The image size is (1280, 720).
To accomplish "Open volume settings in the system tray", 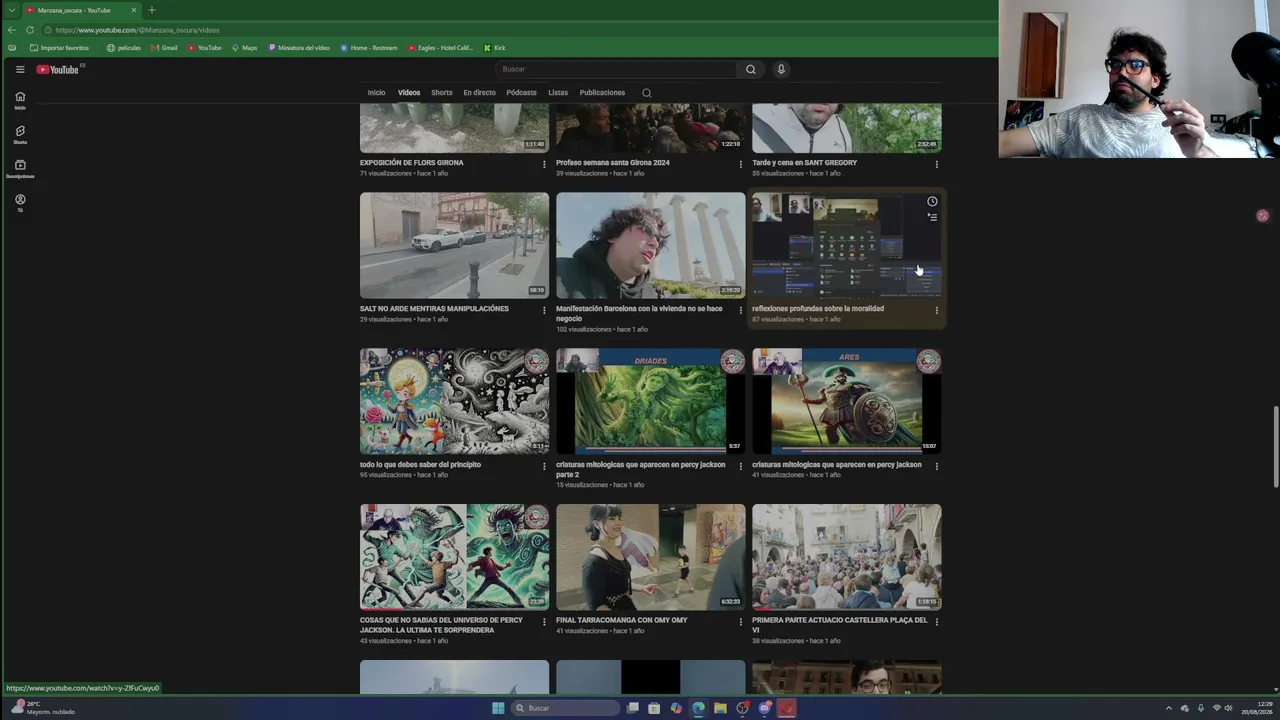I will tap(1228, 708).
